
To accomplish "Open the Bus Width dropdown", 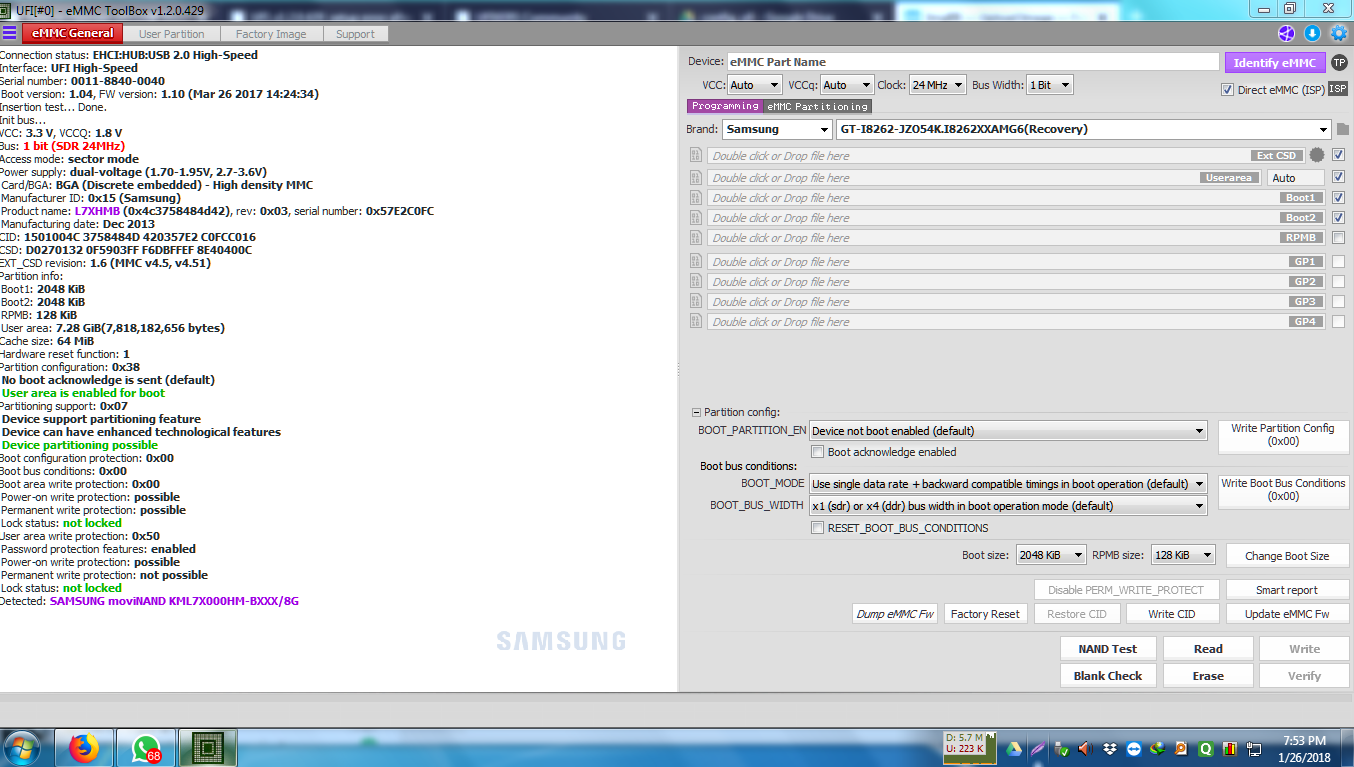I will 1049,85.
